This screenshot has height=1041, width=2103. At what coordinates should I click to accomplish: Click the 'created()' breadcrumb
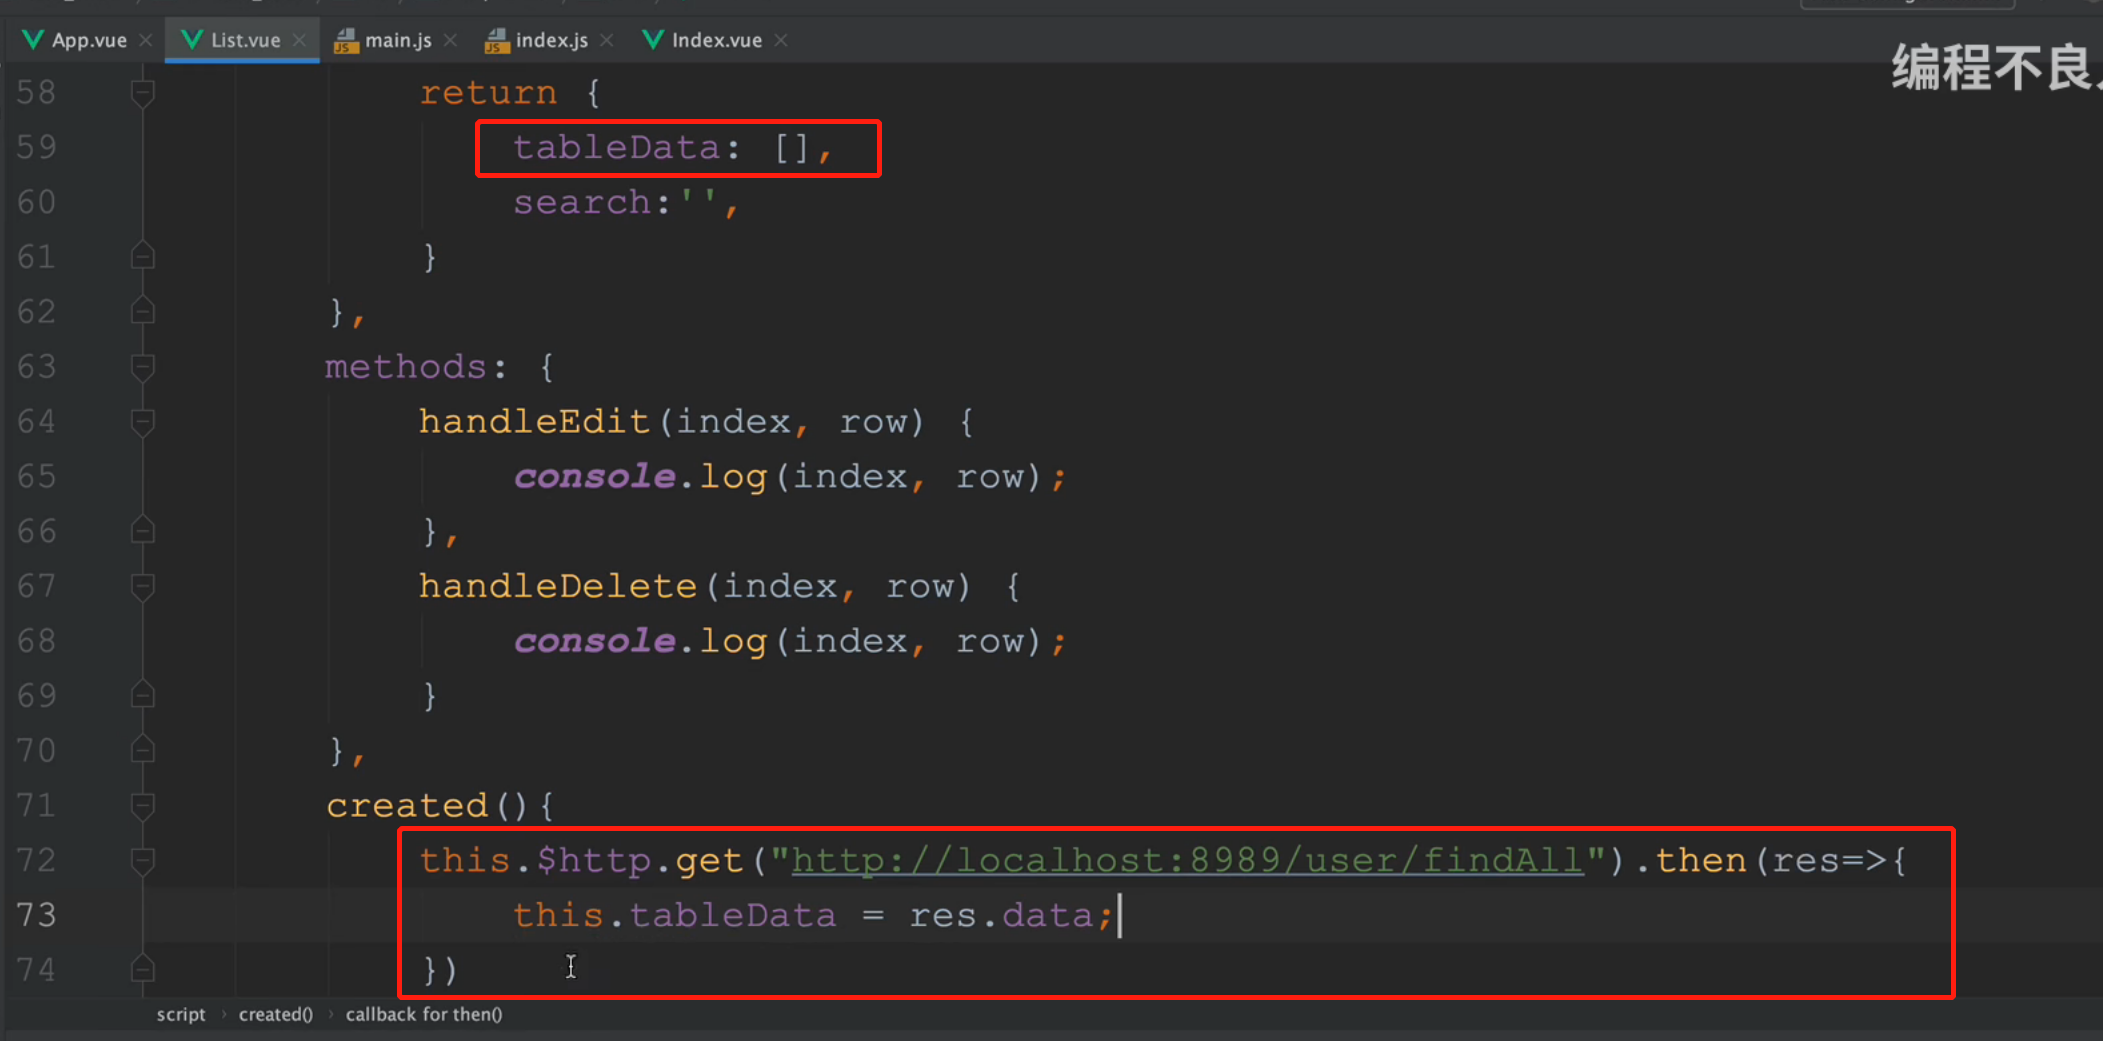[x=276, y=1014]
